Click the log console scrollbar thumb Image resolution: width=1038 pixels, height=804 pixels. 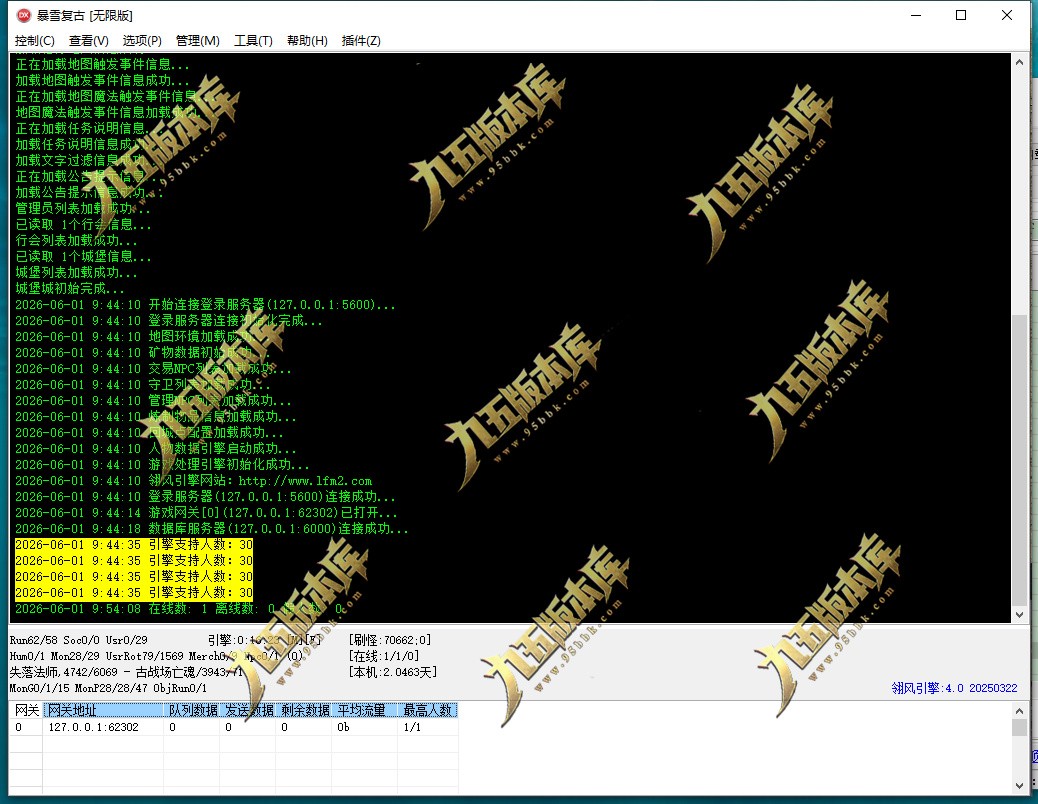point(1019,459)
